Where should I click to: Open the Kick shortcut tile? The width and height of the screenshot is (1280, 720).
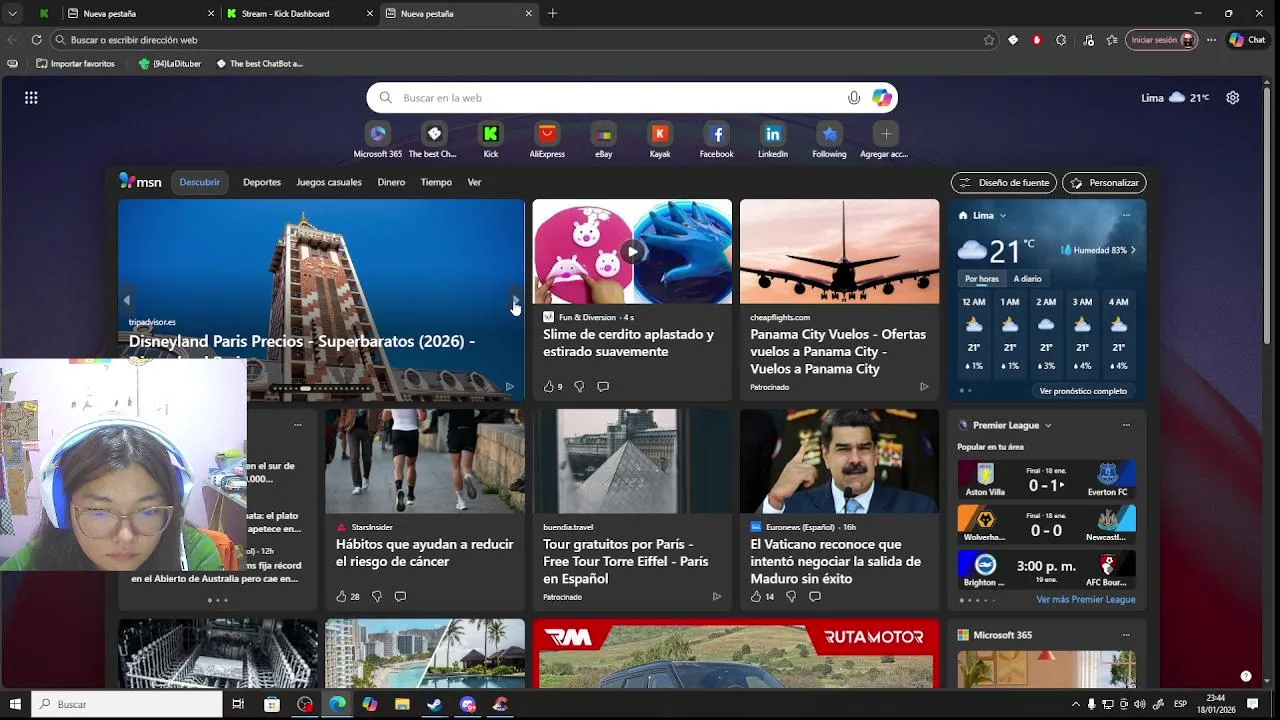490,140
